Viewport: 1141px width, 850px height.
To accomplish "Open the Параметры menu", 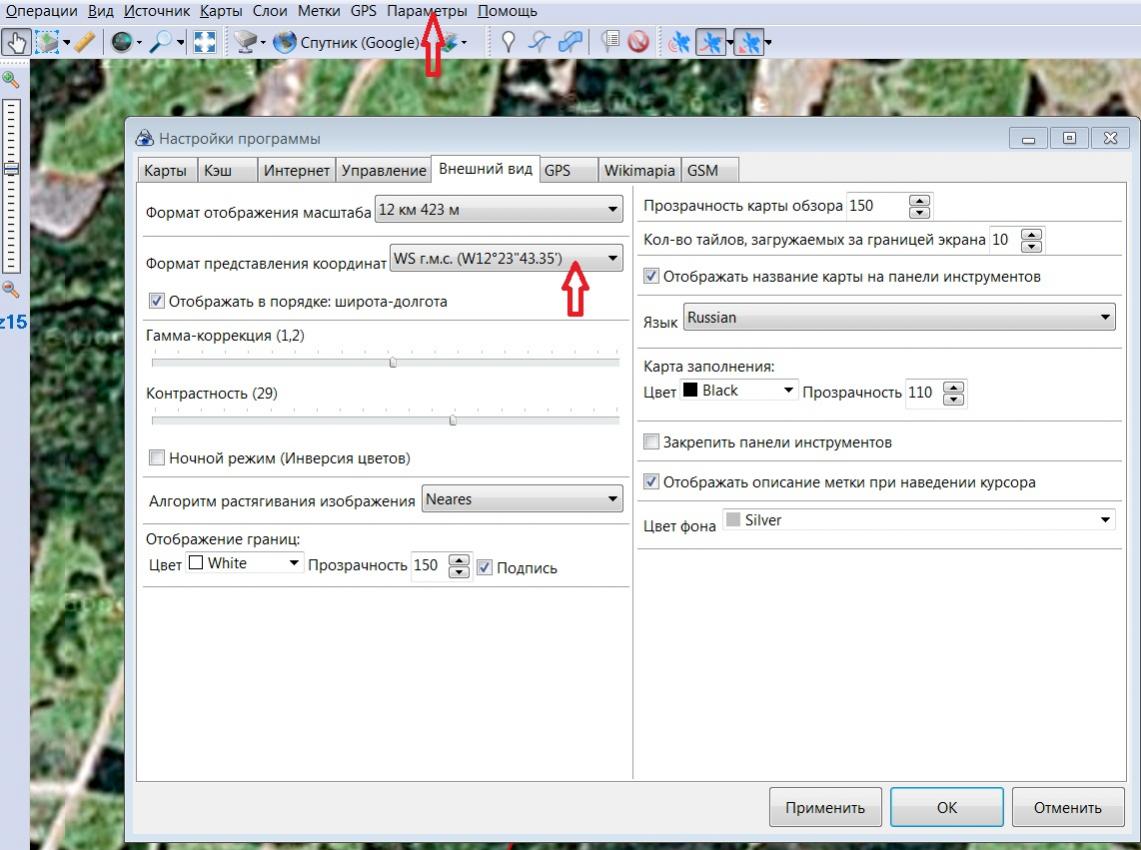I will click(426, 11).
